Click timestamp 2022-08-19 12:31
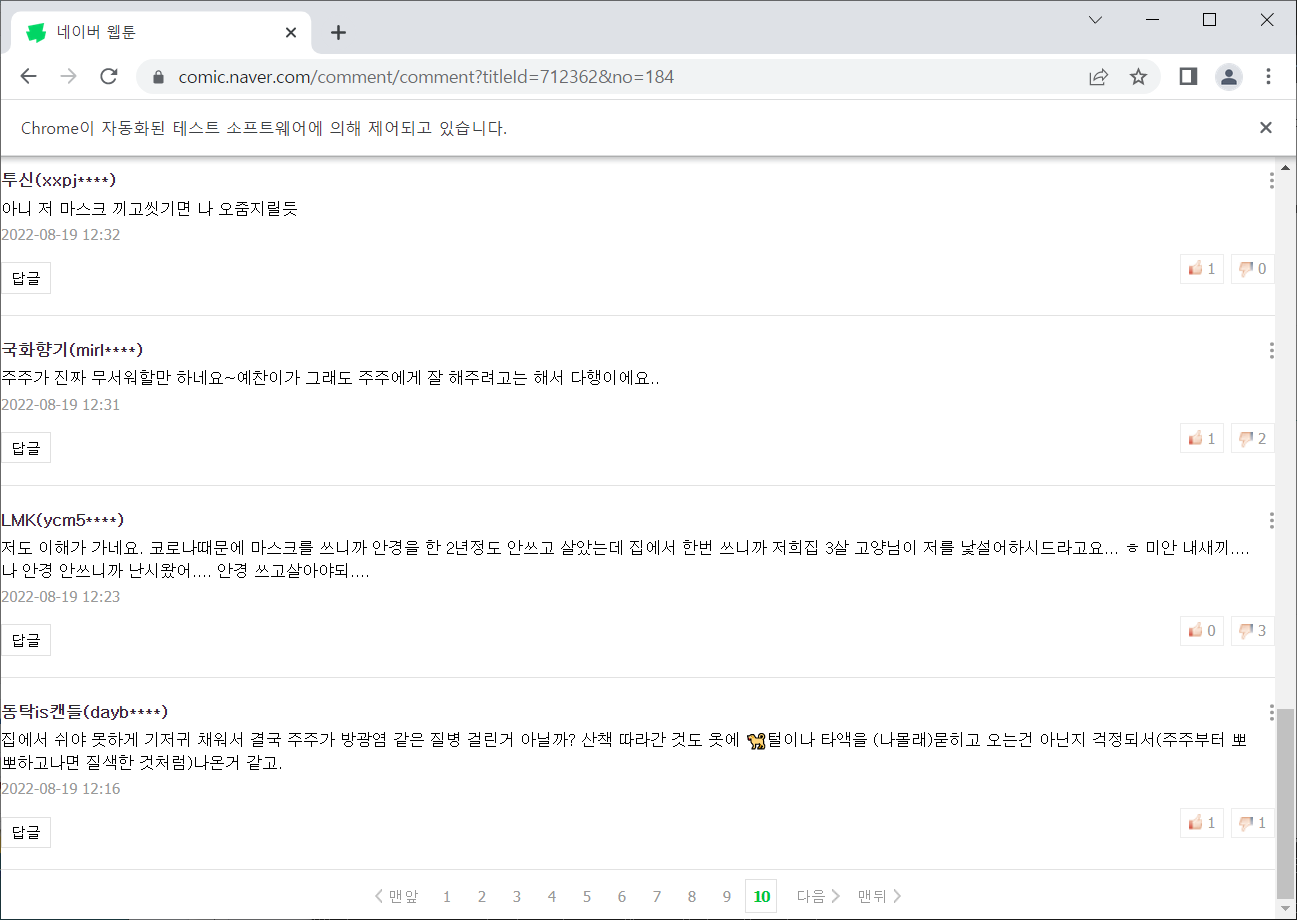 (x=61, y=405)
